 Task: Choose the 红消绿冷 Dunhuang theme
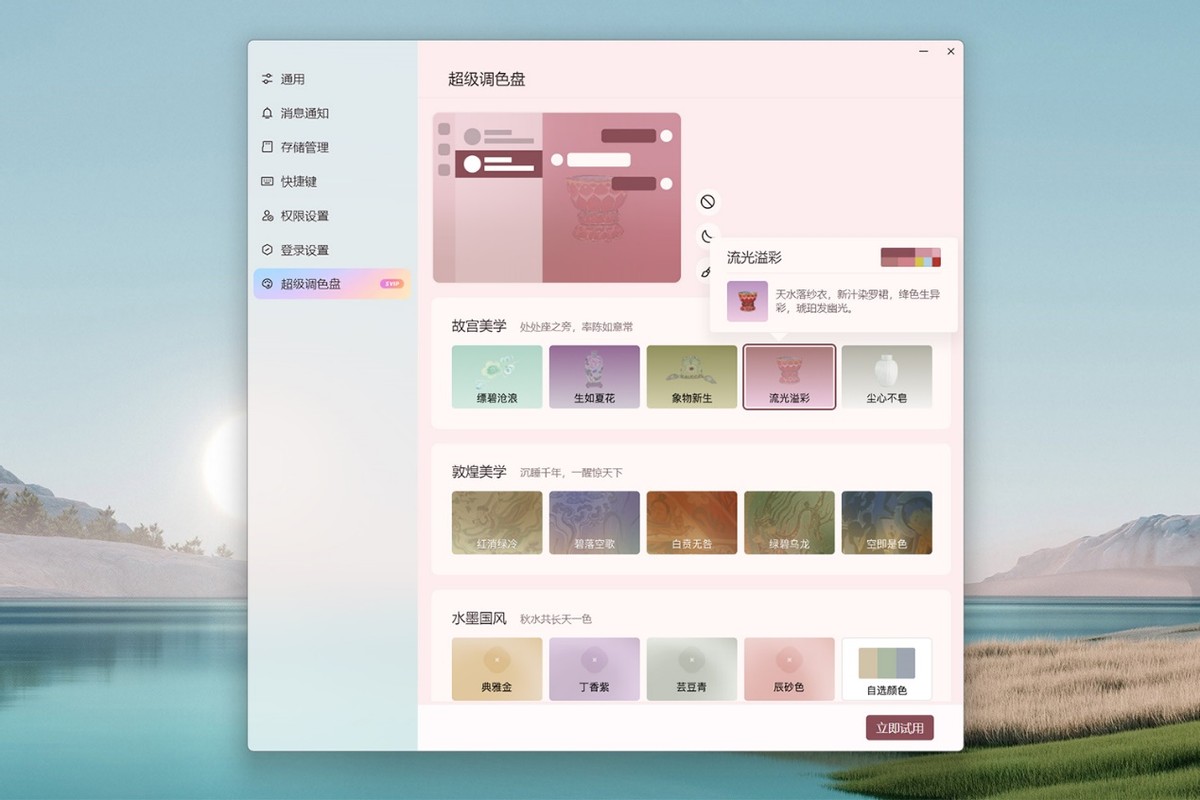(x=497, y=521)
